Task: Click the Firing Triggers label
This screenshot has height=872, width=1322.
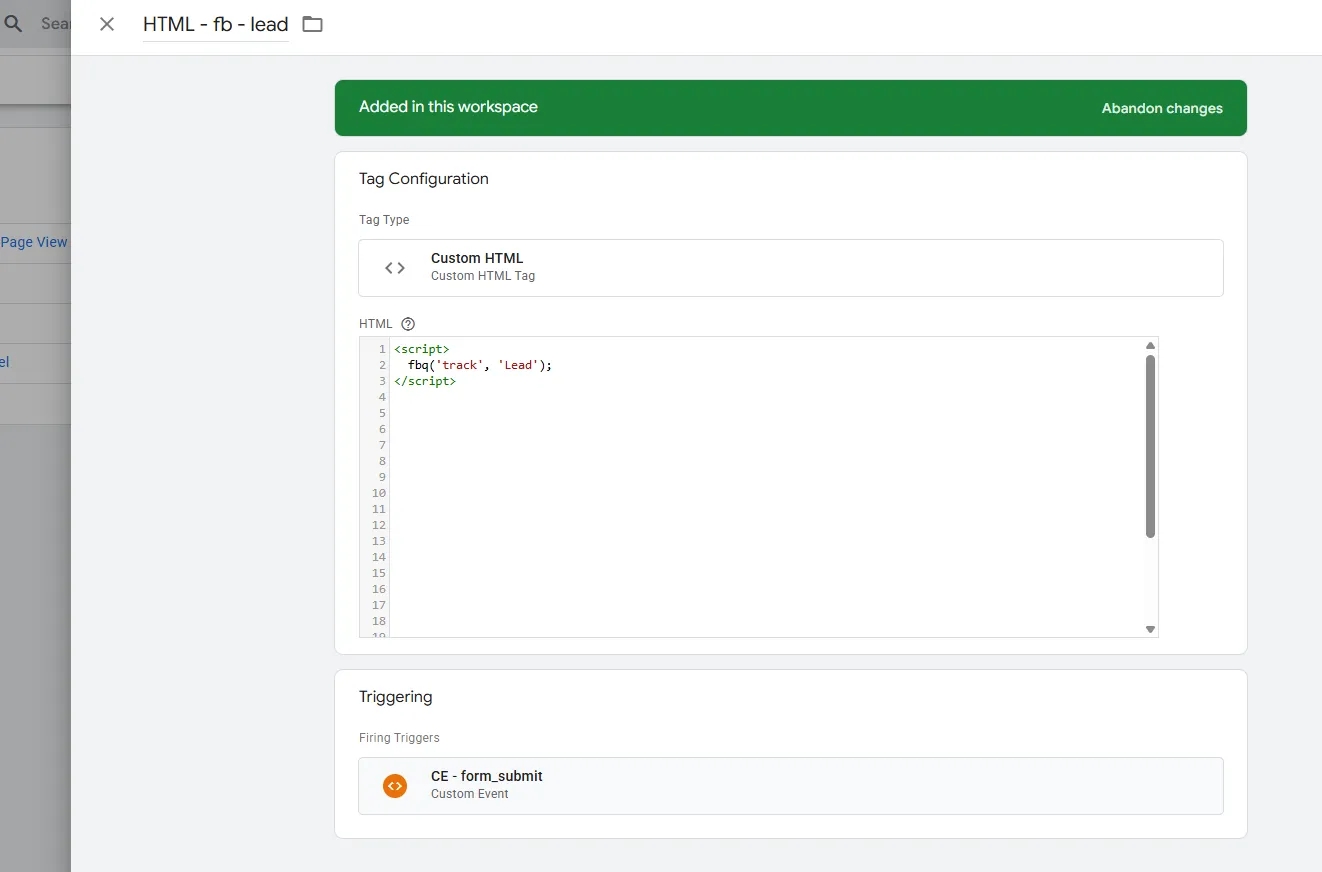Action: click(x=399, y=738)
